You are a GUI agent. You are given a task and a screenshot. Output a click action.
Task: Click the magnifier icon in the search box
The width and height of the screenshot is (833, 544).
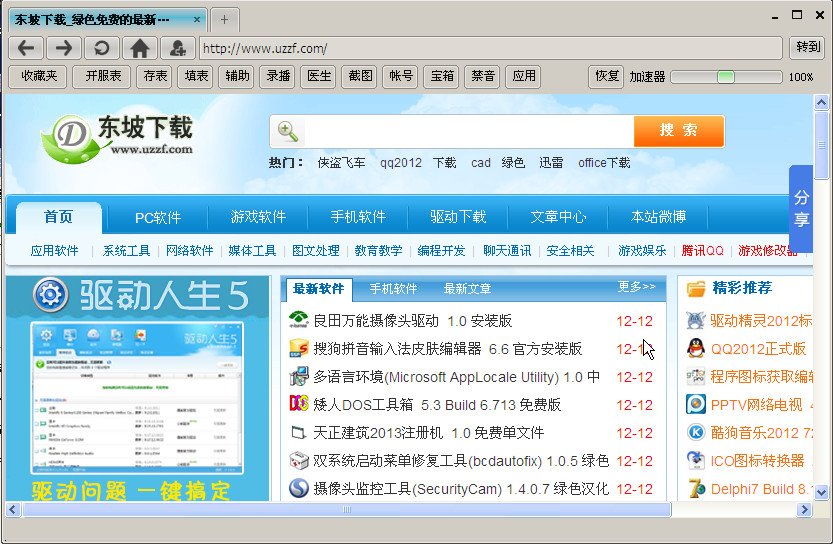click(288, 131)
